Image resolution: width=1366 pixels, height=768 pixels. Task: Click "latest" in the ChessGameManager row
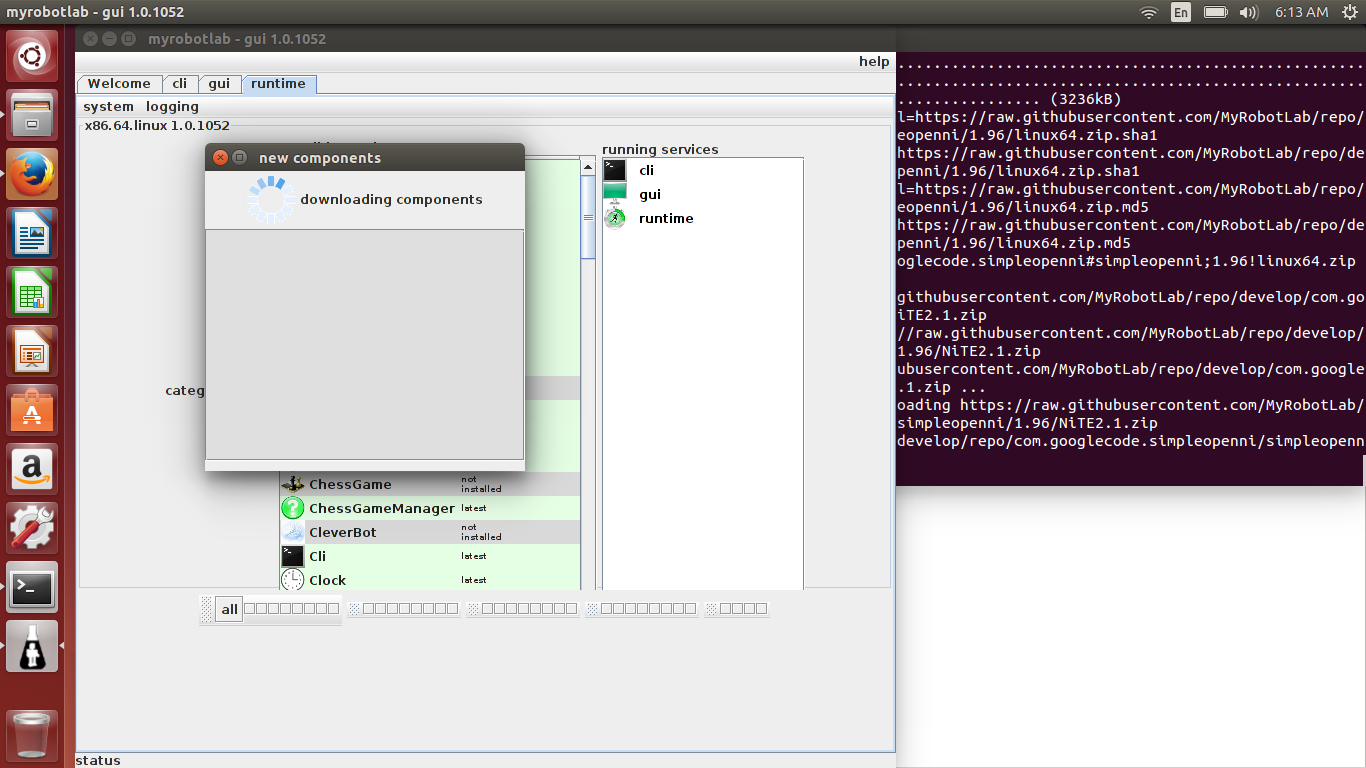(474, 508)
